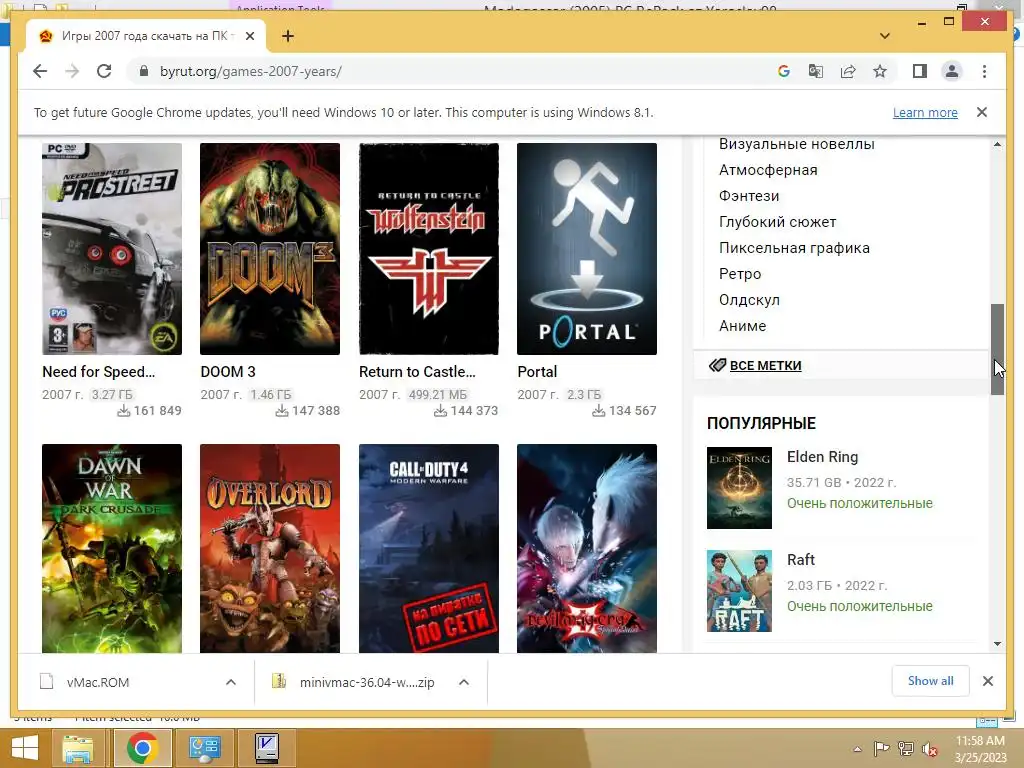Open Devil May Cry 3 cover

pyautogui.click(x=586, y=549)
